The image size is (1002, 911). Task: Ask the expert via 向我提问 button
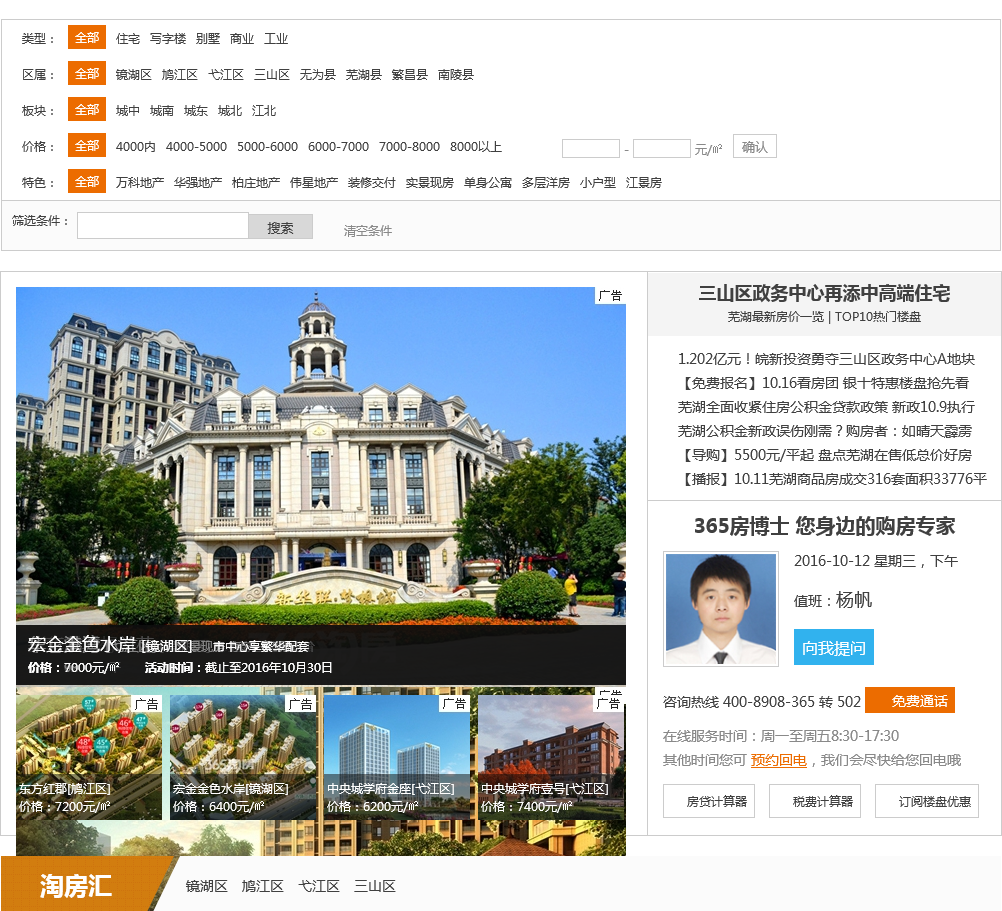pos(834,647)
